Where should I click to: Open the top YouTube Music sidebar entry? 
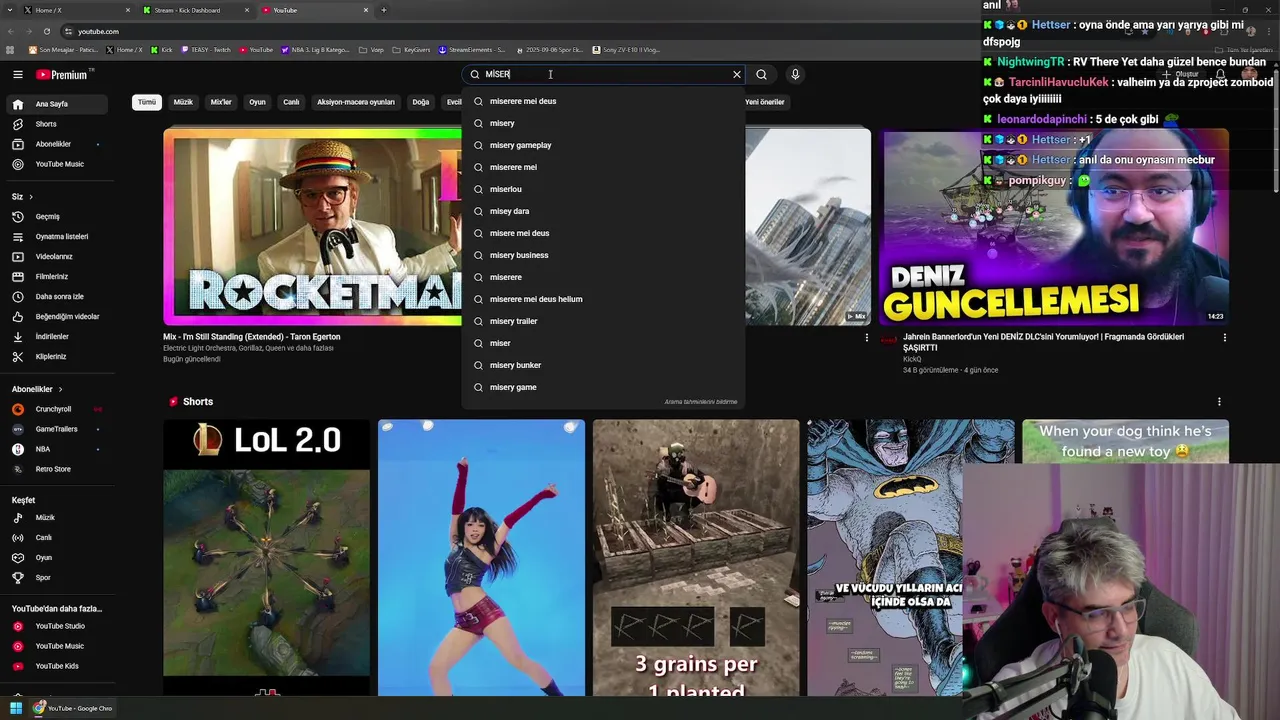pos(59,164)
